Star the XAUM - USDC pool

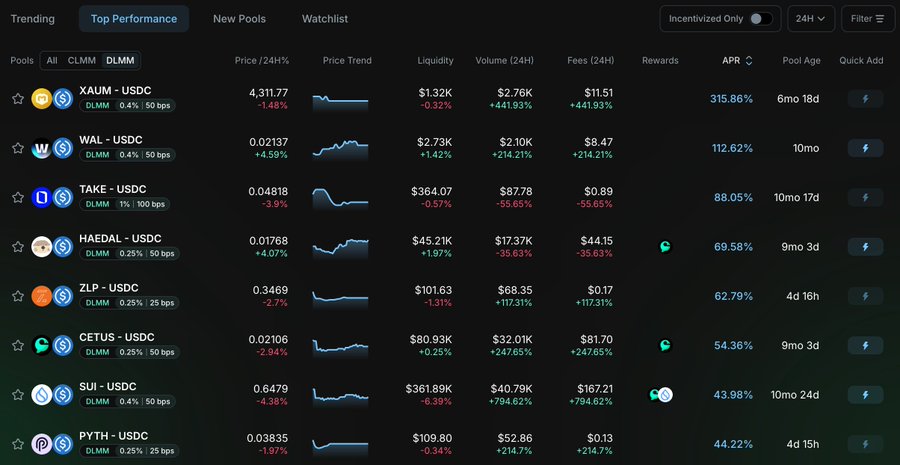coord(18,99)
